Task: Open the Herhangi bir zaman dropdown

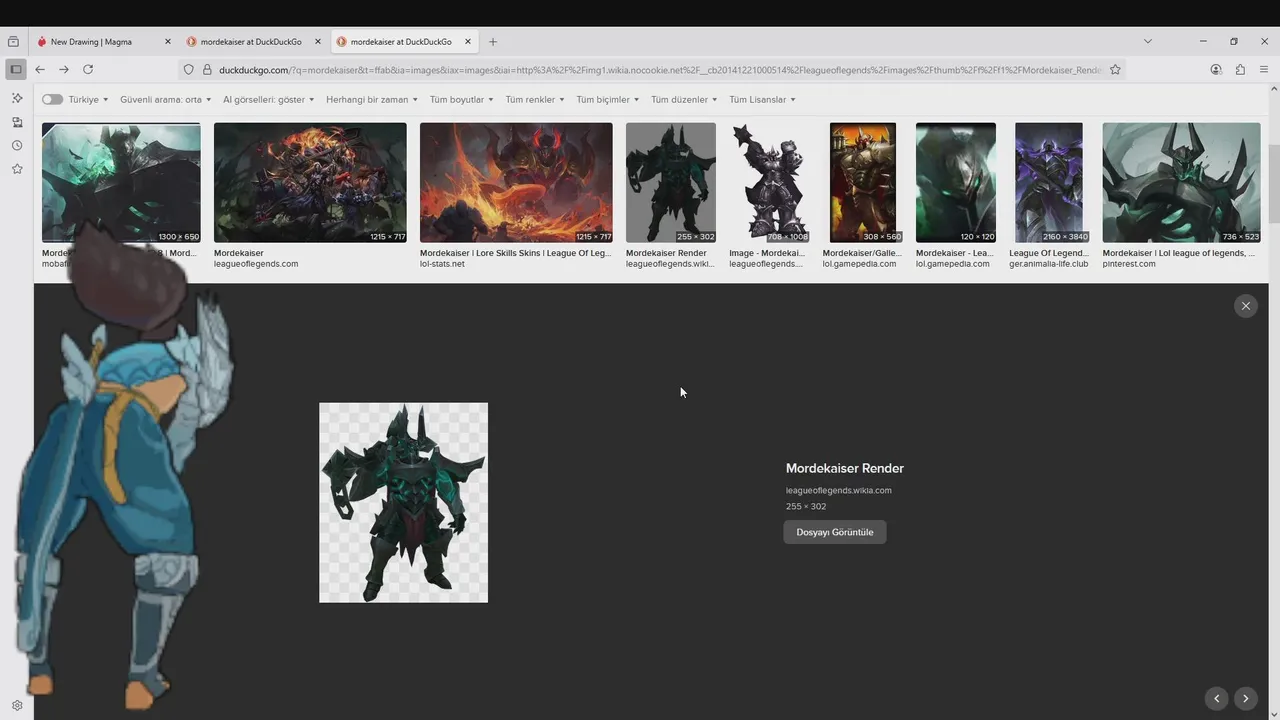Action: click(372, 100)
